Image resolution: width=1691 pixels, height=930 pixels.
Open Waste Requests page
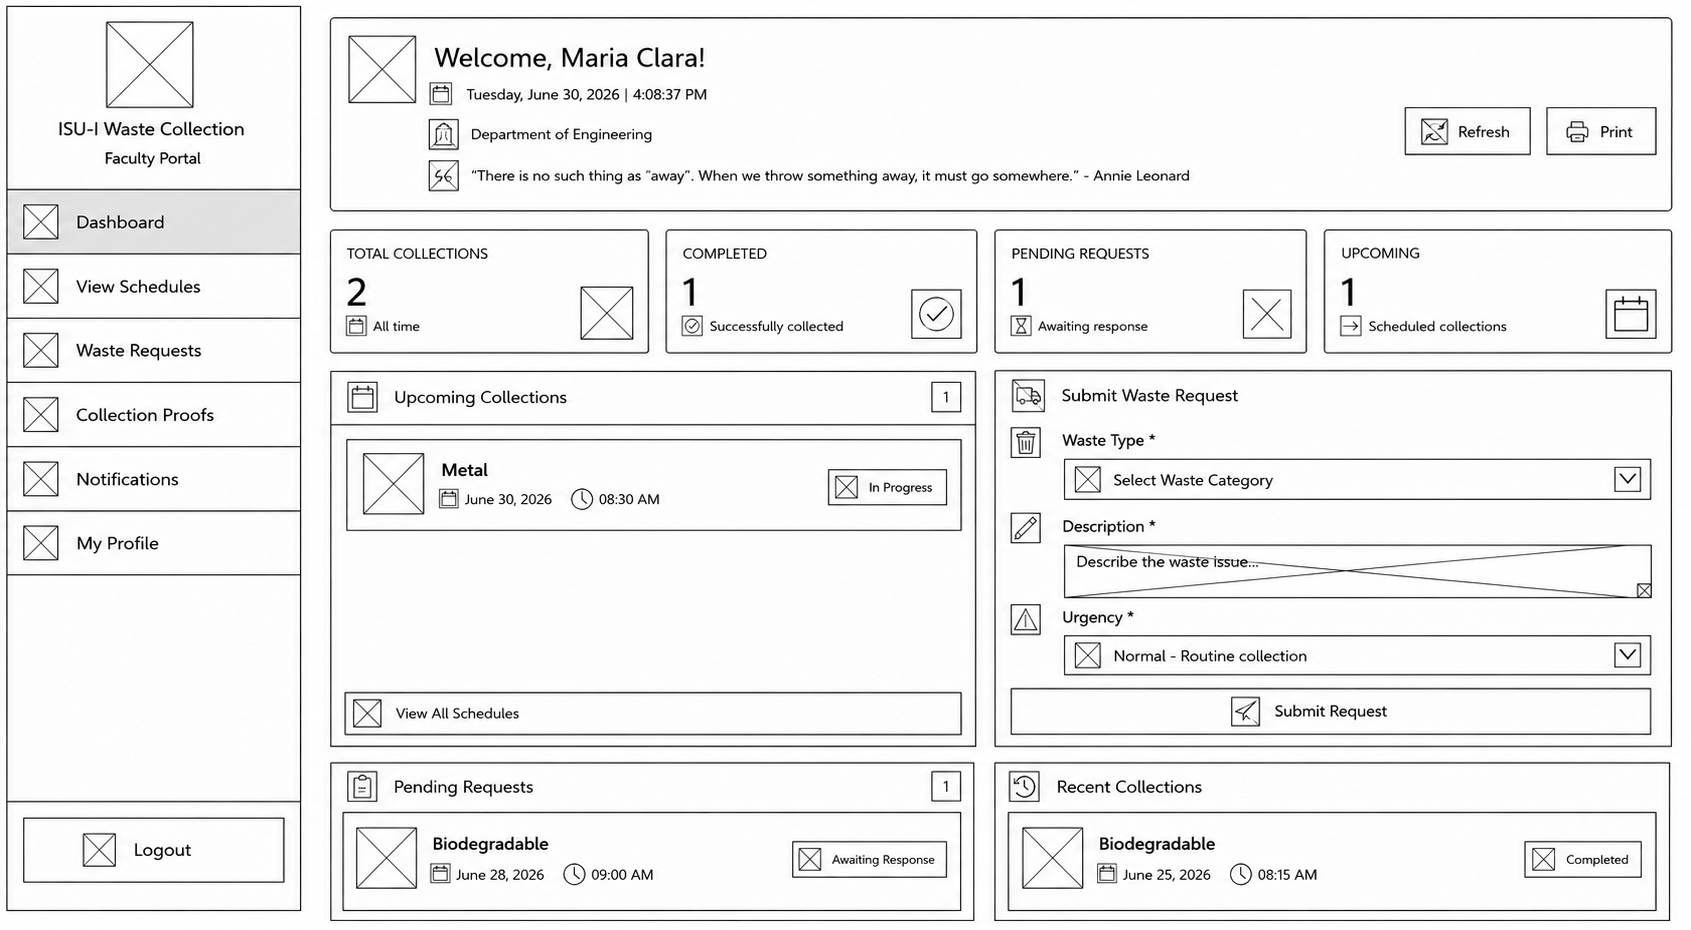[153, 350]
